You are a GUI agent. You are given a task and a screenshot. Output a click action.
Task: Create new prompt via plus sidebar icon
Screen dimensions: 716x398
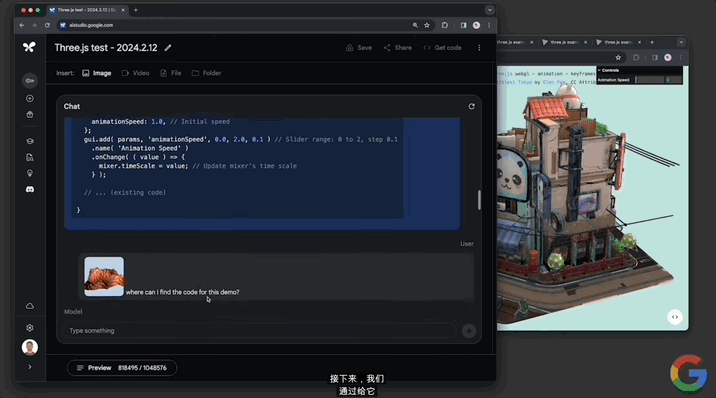point(30,99)
